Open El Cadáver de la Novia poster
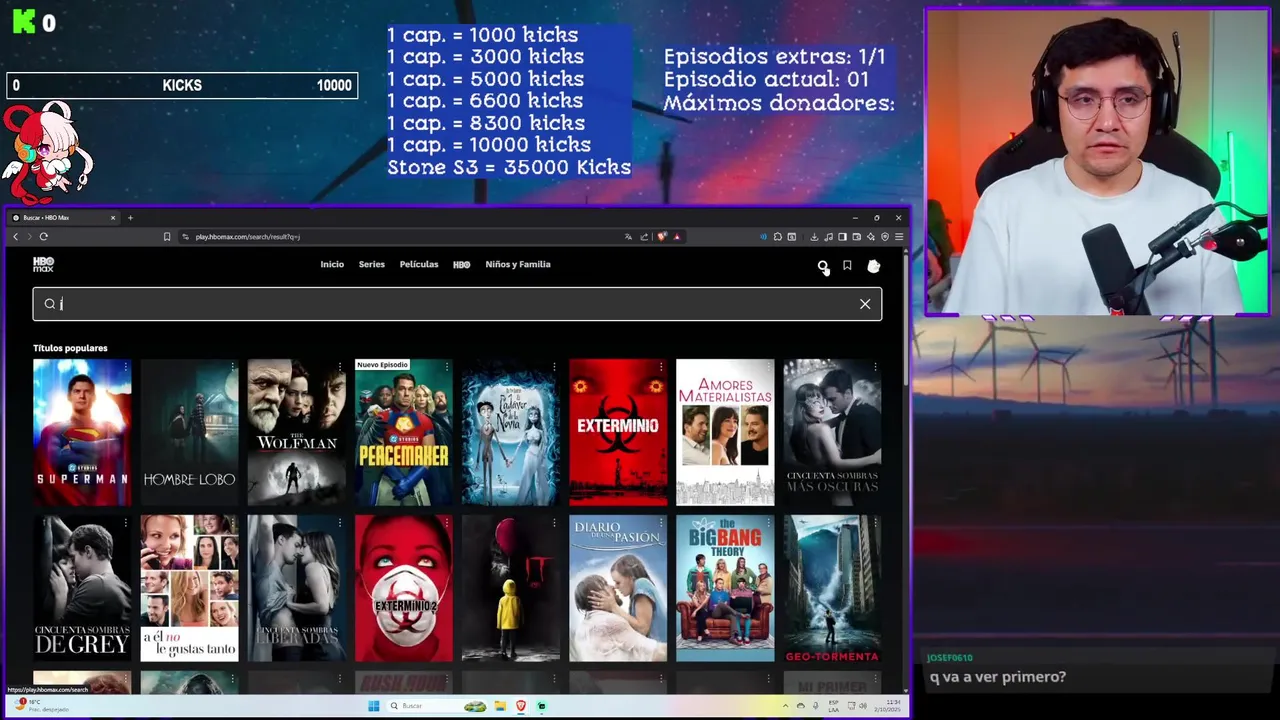 pos(510,432)
